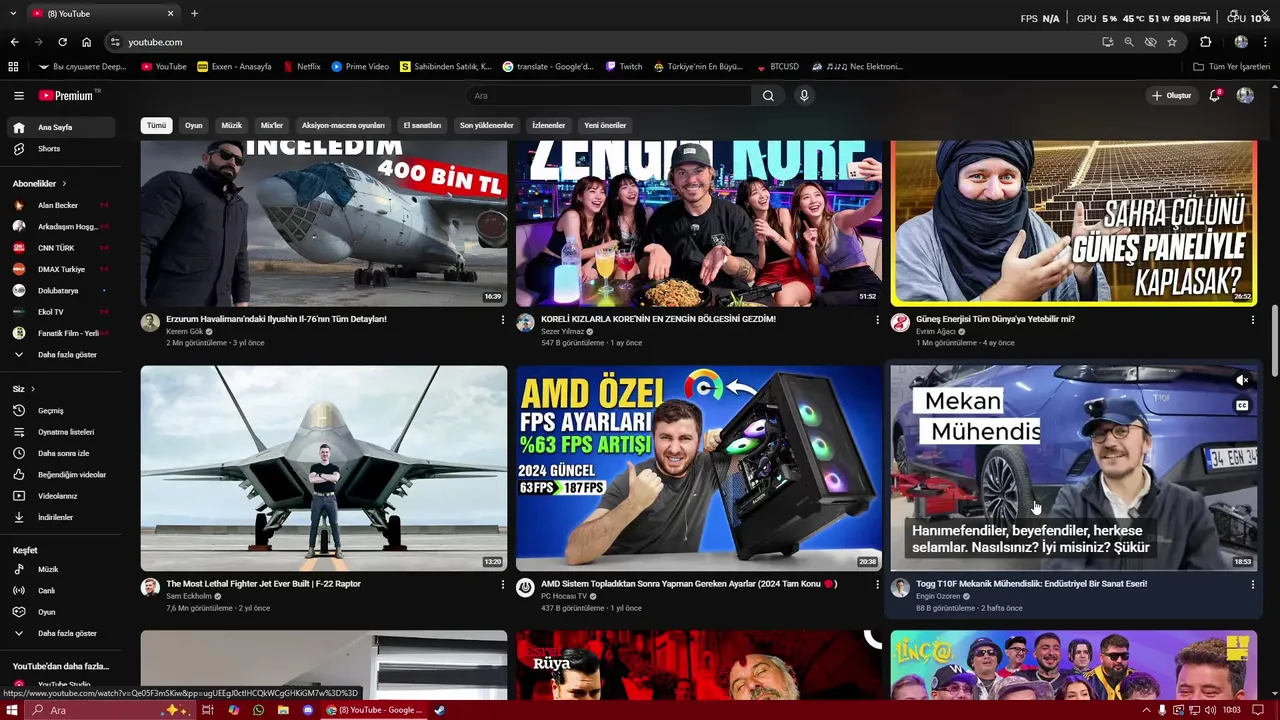Screen dimensions: 1280x720
Task: Open the account avatar menu on YouTube
Action: click(1245, 96)
